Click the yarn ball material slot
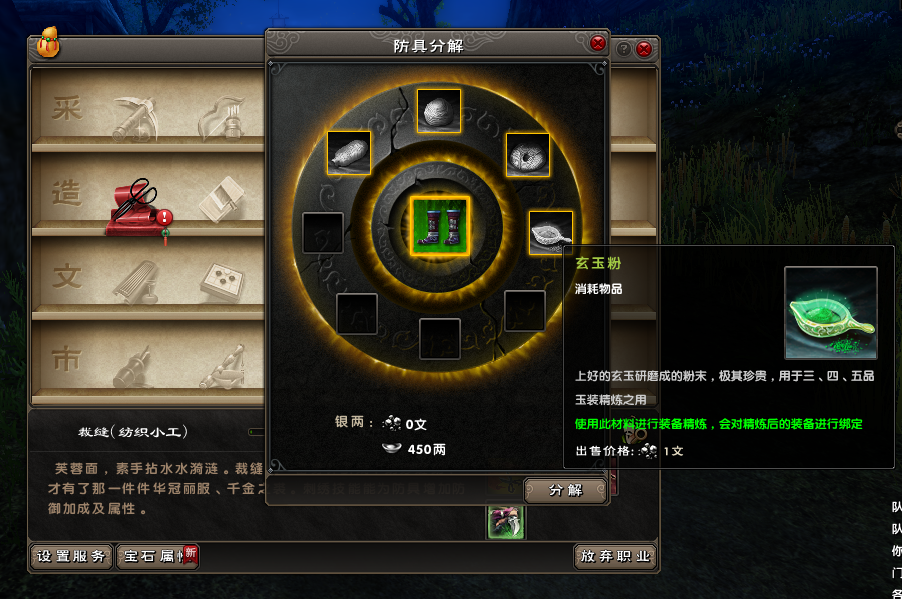 (x=439, y=110)
